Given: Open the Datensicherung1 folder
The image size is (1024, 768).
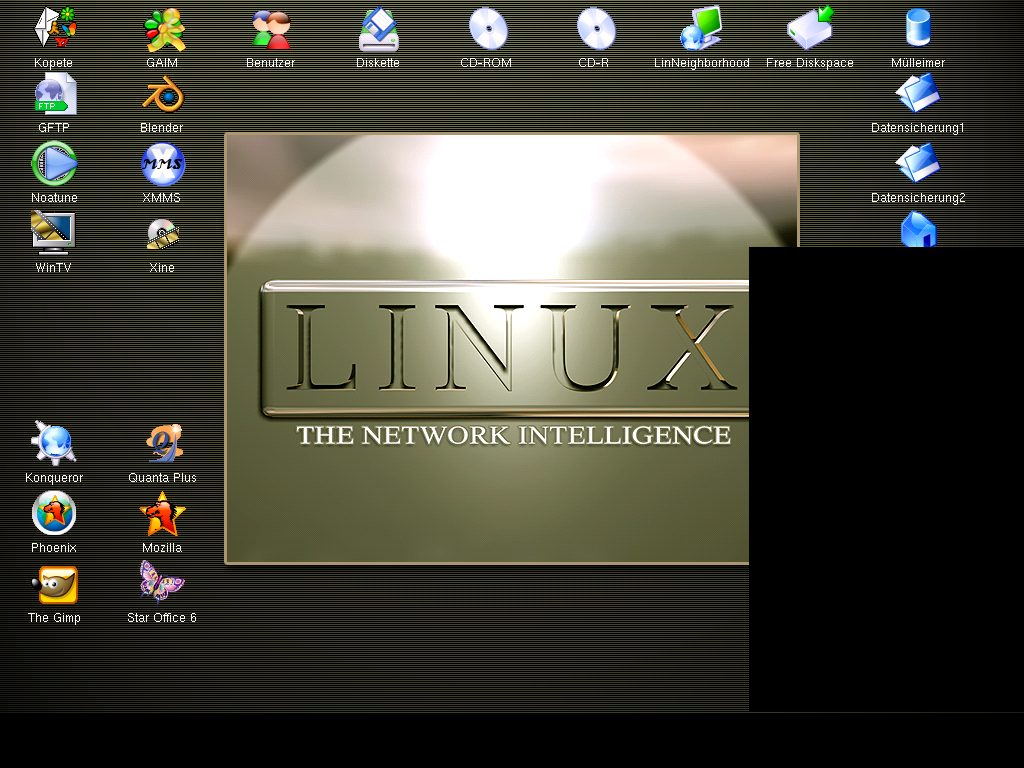Looking at the screenshot, I should pyautogui.click(x=918, y=94).
